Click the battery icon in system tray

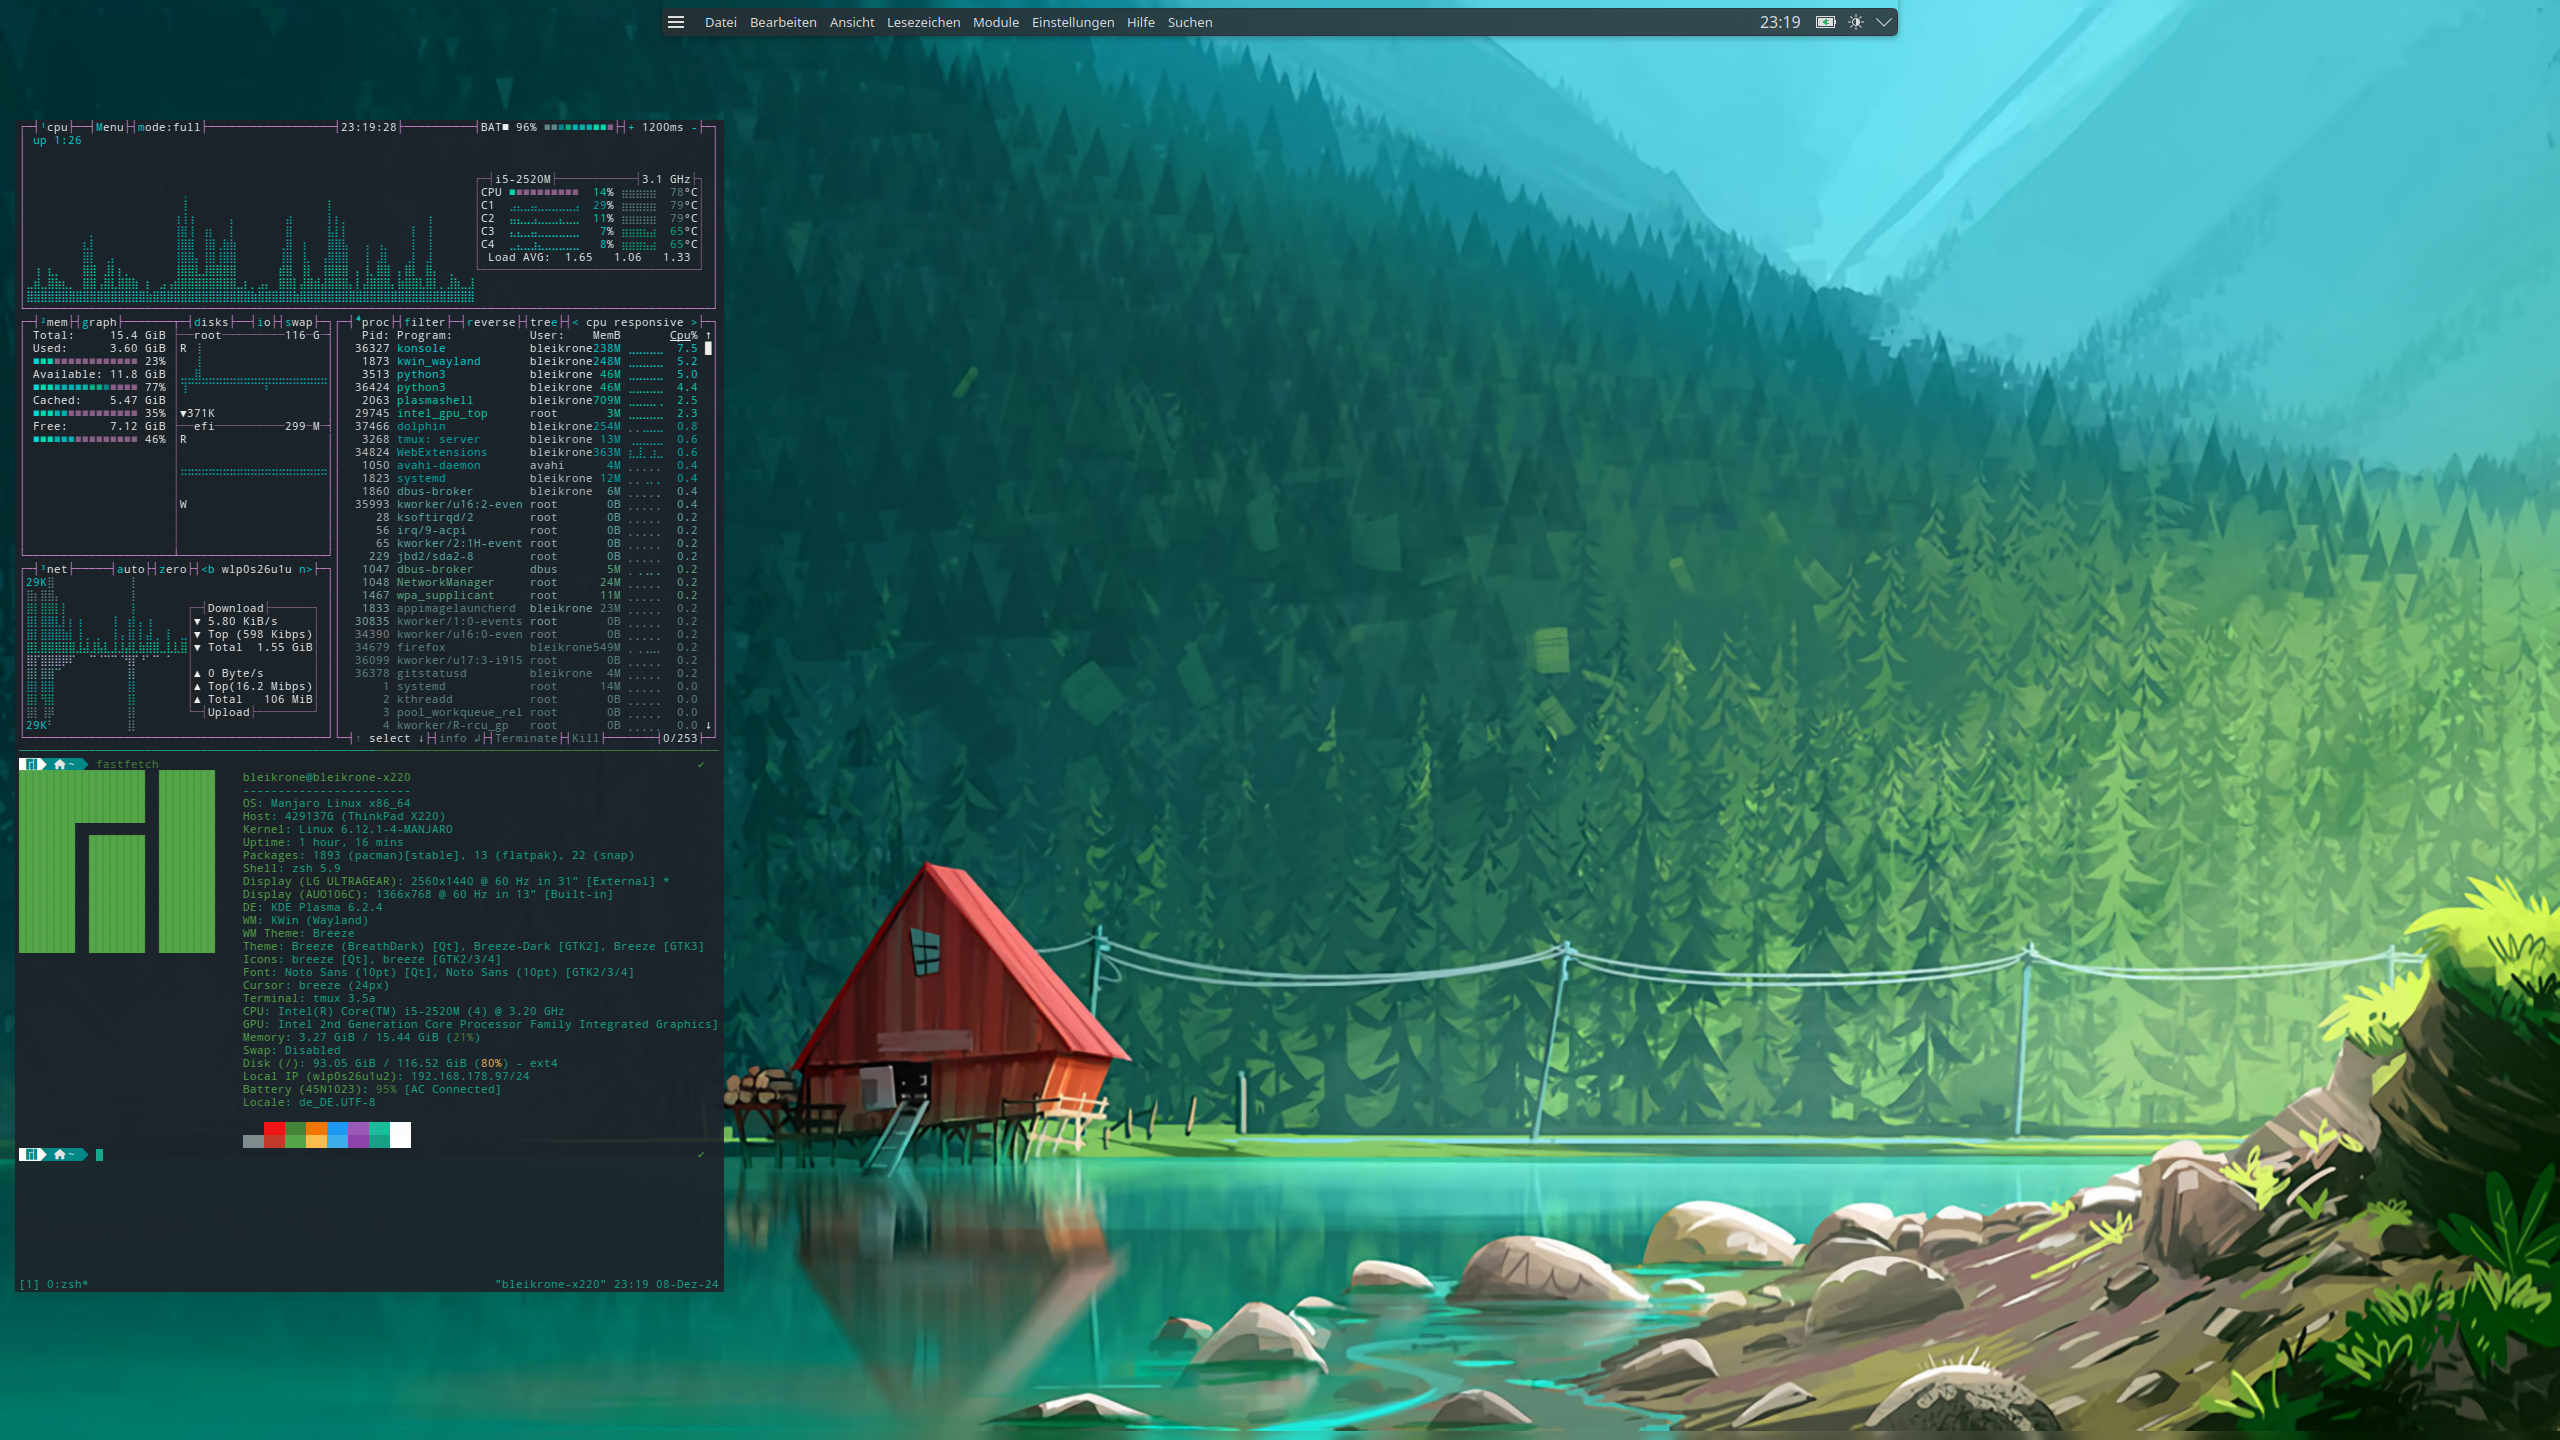1825,22
